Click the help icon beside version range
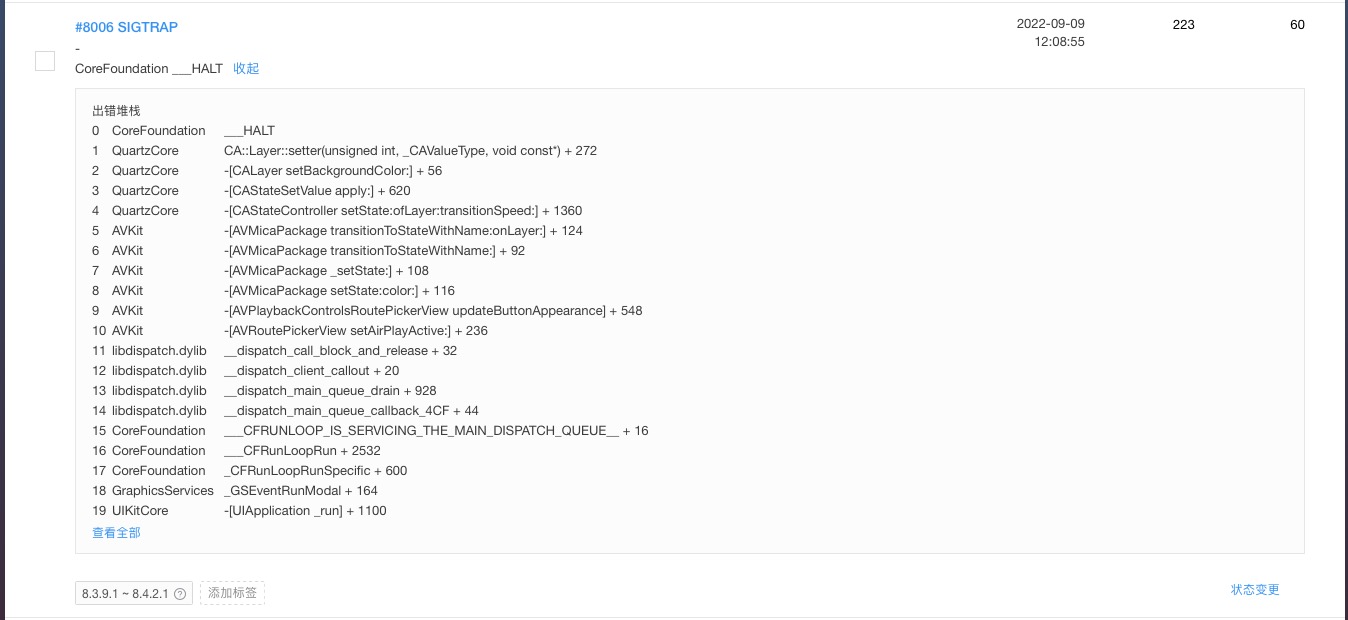 (x=180, y=594)
